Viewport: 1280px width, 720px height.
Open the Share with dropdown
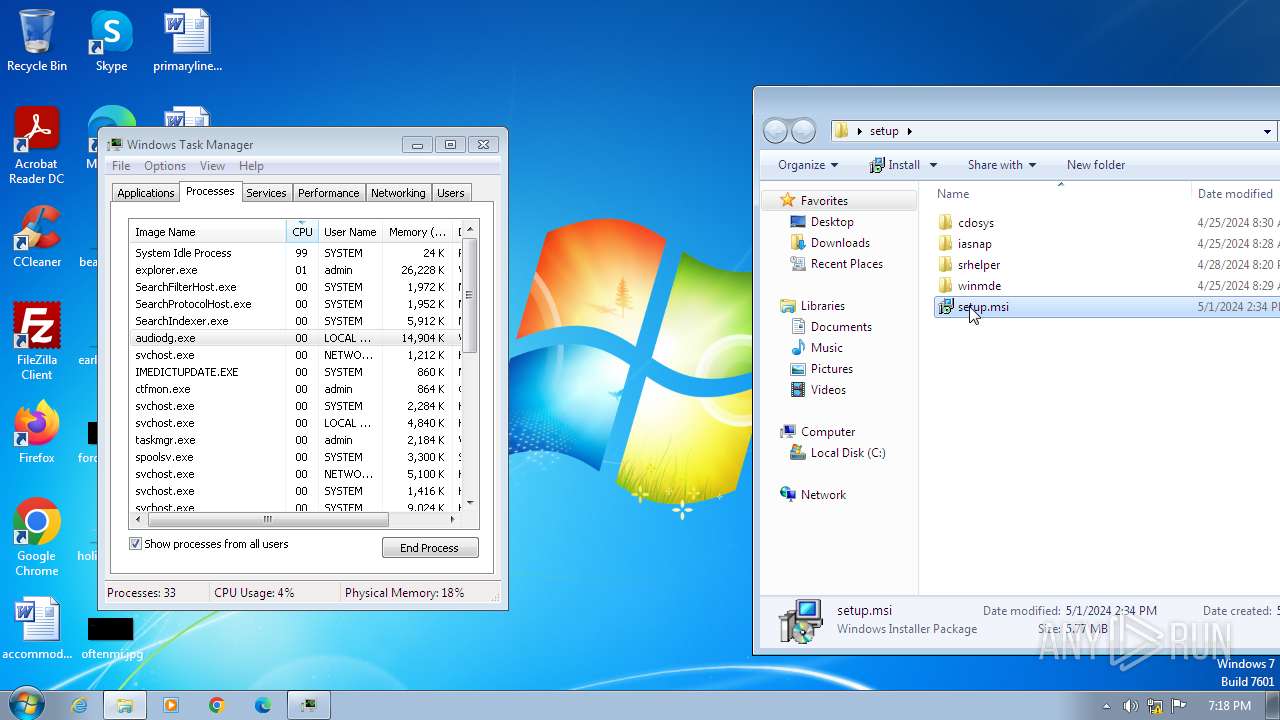[1001, 165]
